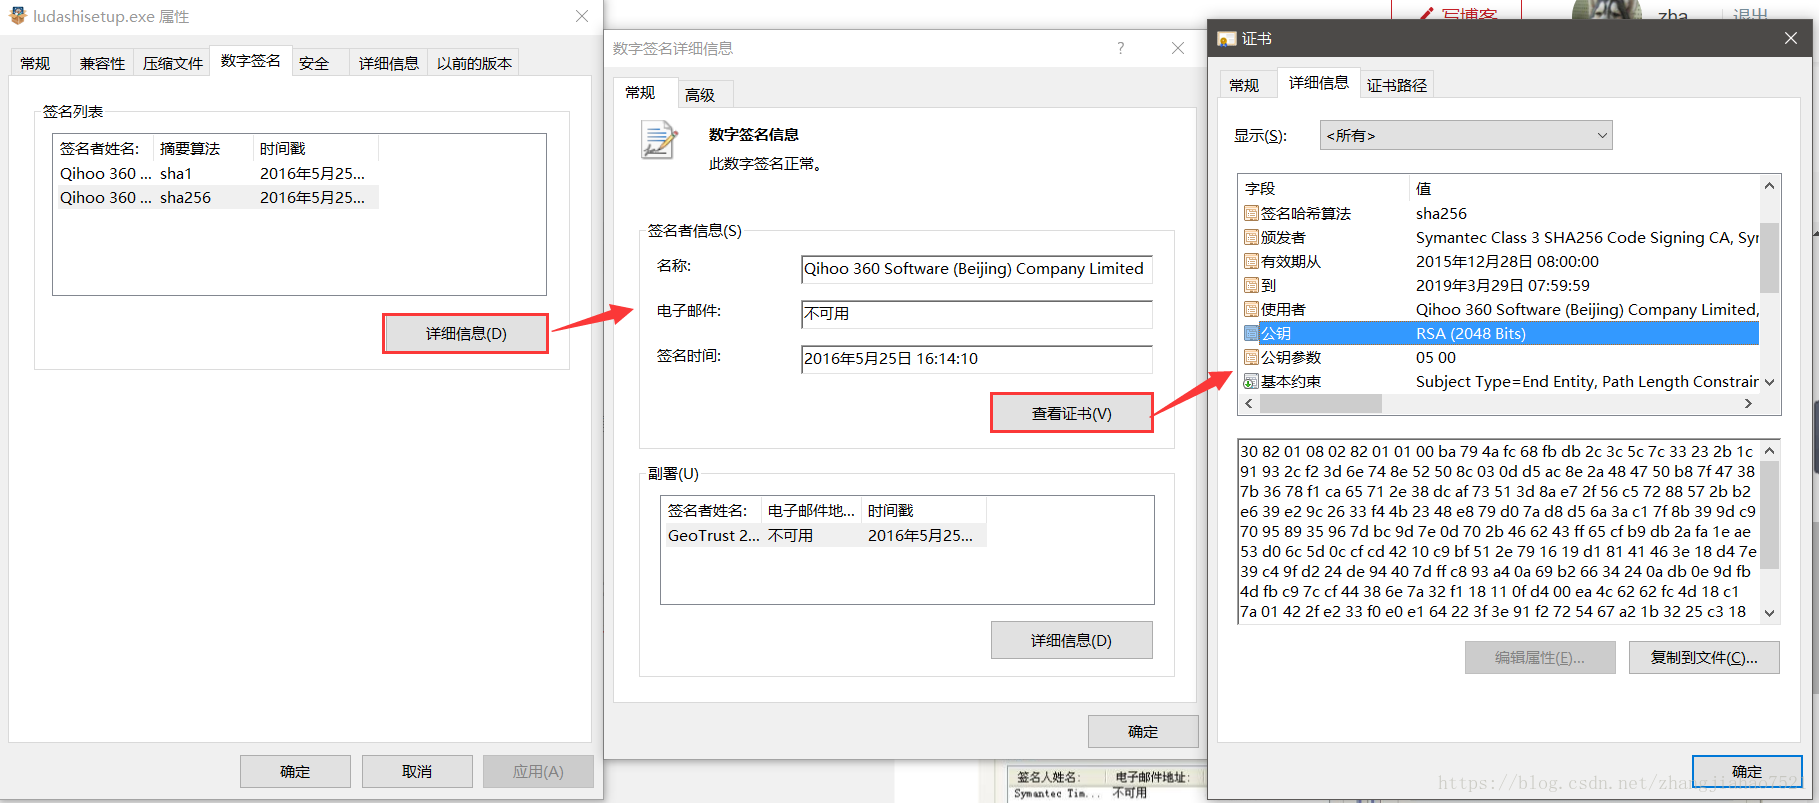This screenshot has height=803, width=1819.
Task: Click the 颁发者 field icon
Action: (1251, 237)
